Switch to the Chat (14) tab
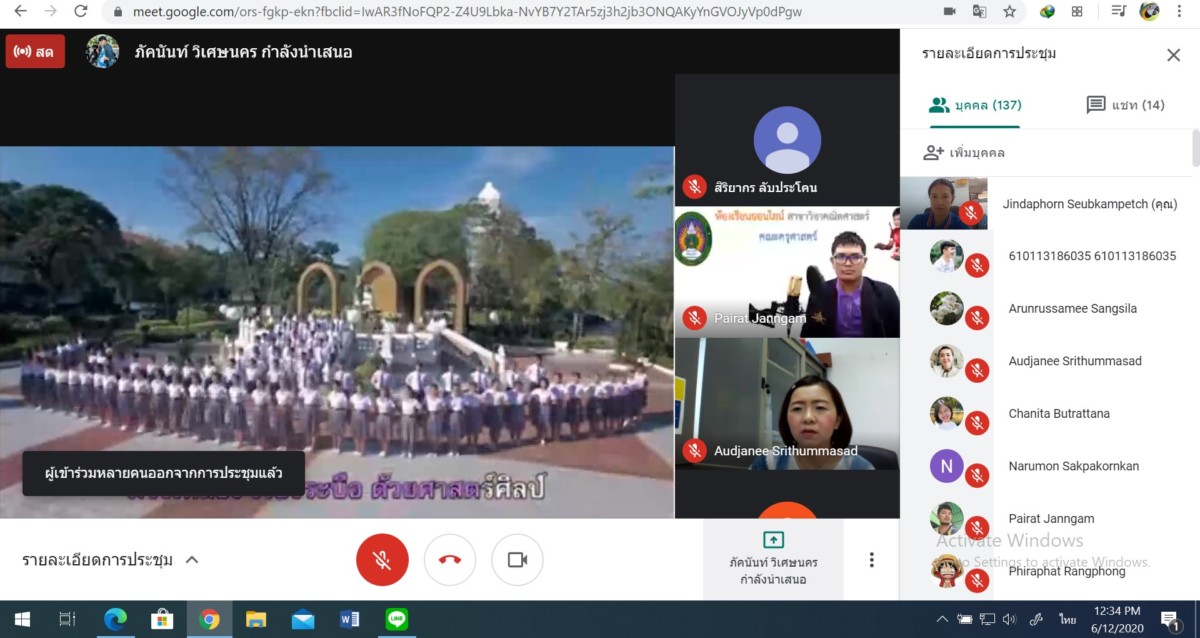Viewport: 1200px width, 638px height. pos(1125,105)
